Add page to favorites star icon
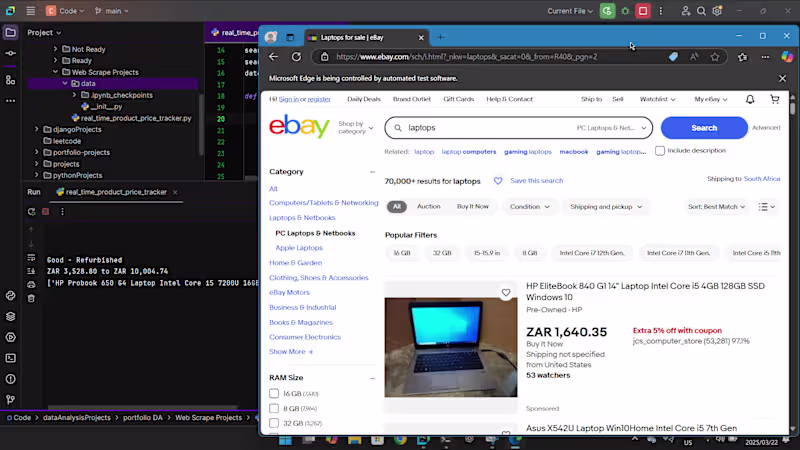The image size is (800, 450). pos(715,57)
